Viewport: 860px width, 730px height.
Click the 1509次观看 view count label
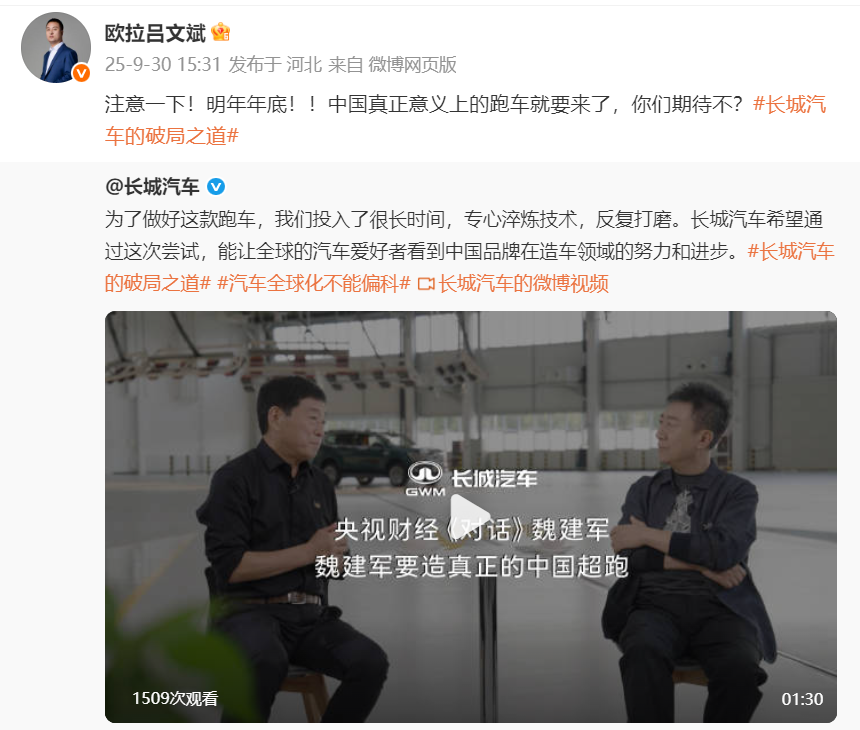(x=175, y=698)
